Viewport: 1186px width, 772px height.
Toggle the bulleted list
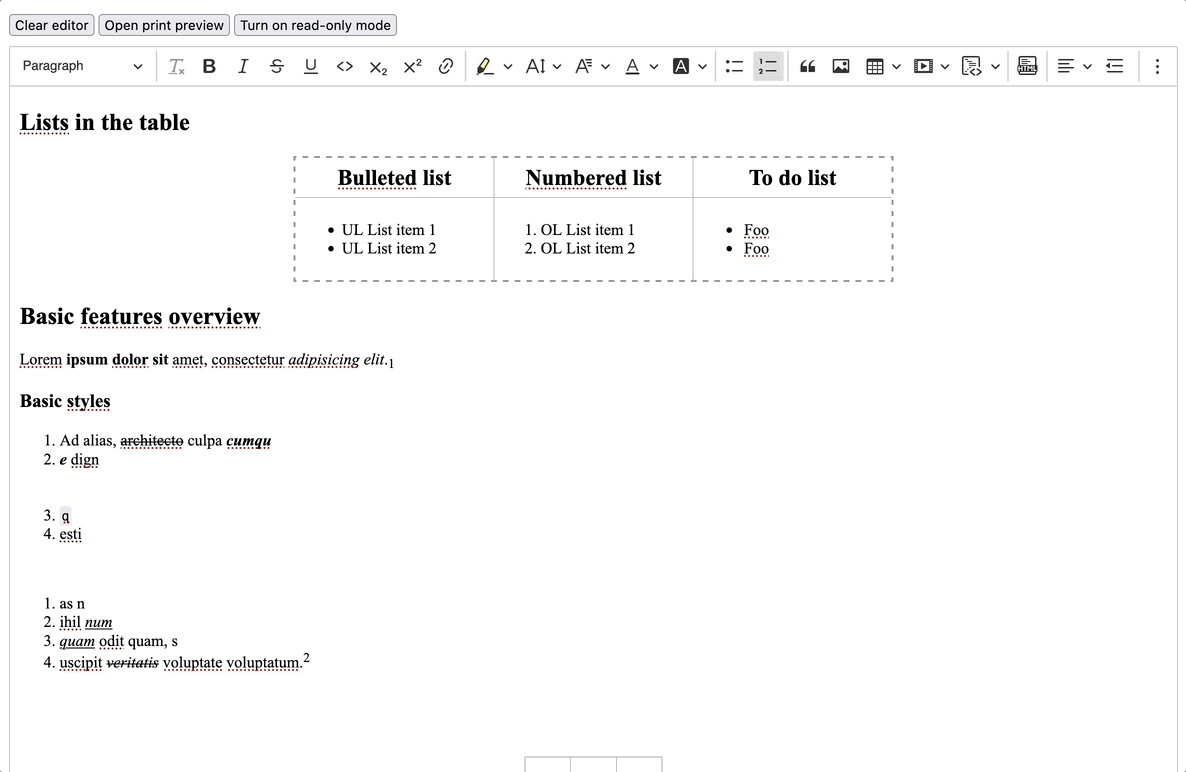click(735, 66)
